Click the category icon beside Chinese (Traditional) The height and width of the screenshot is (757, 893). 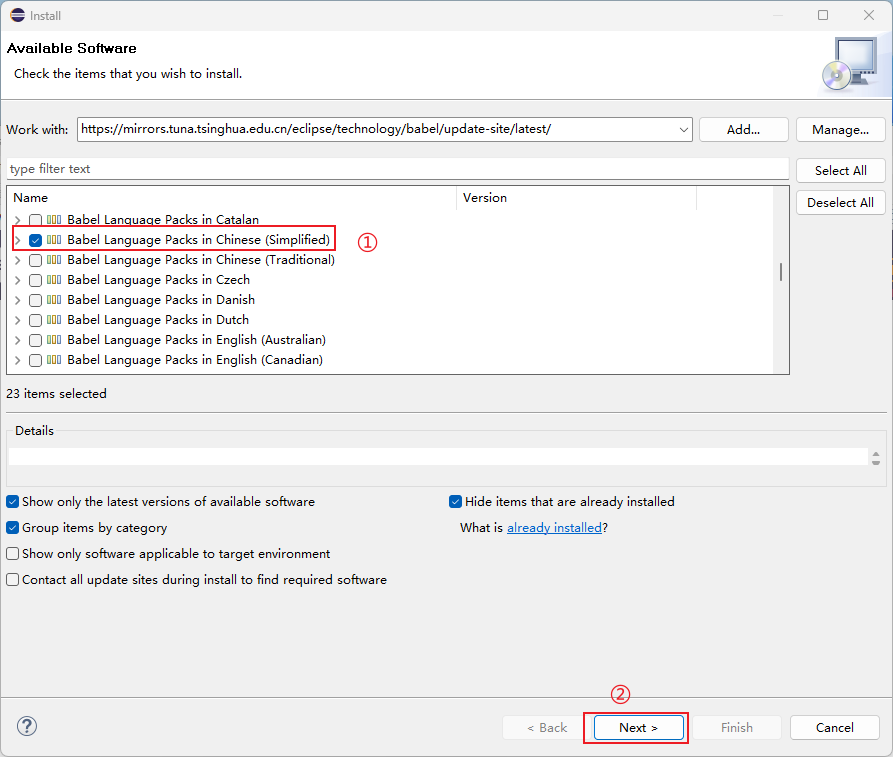[54, 260]
